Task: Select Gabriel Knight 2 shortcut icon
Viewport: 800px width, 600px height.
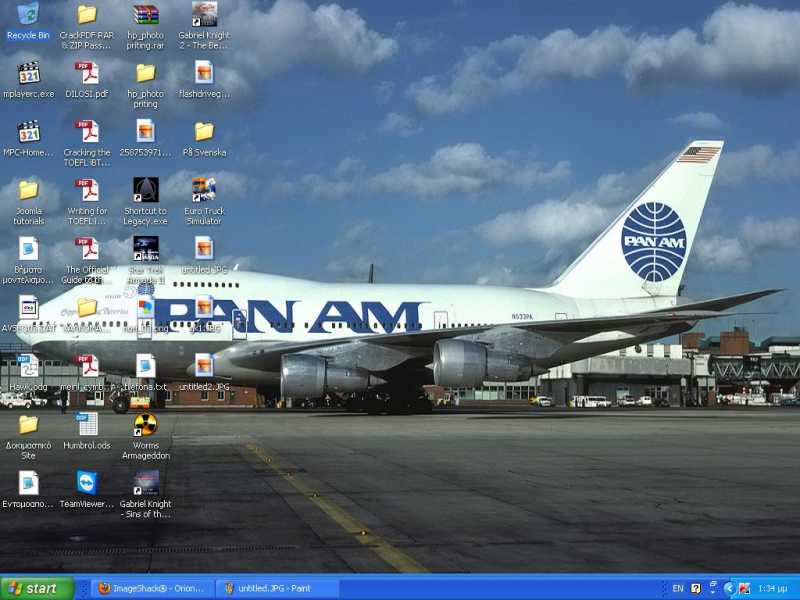Action: tap(204, 15)
